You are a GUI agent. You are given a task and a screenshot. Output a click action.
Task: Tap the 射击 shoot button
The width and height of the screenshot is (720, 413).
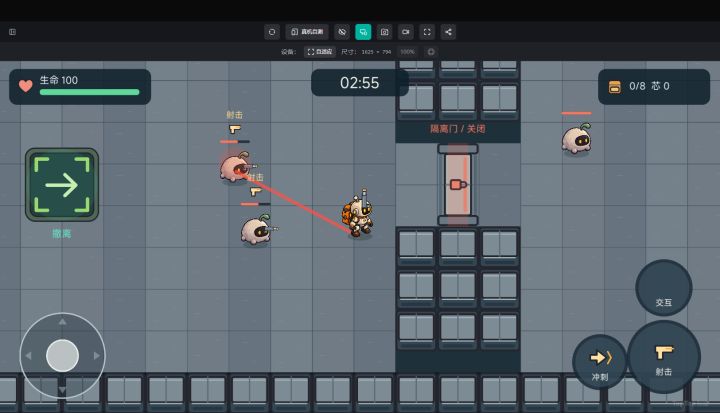click(664, 357)
